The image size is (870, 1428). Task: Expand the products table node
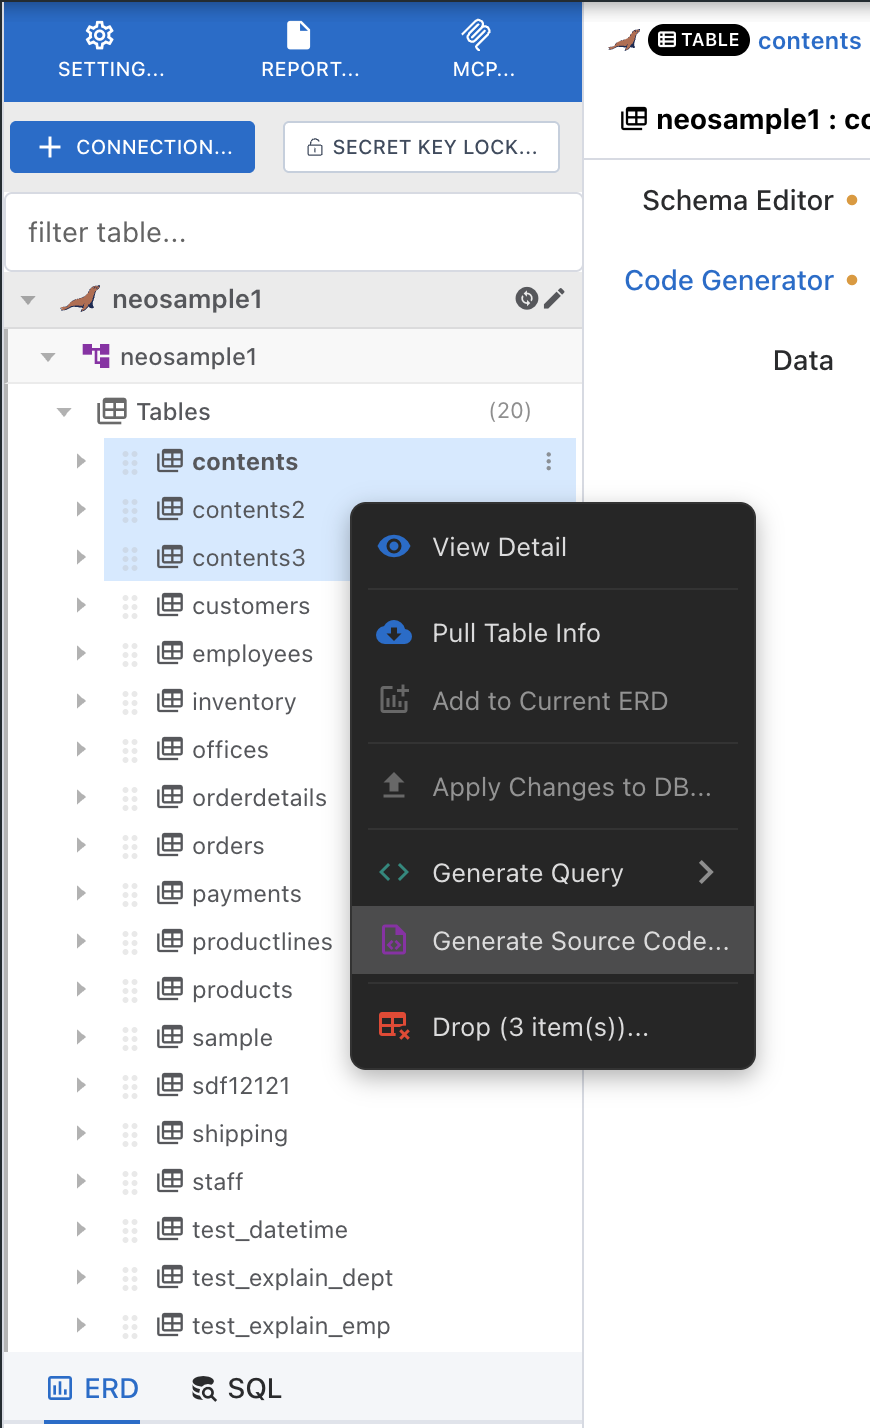81,989
